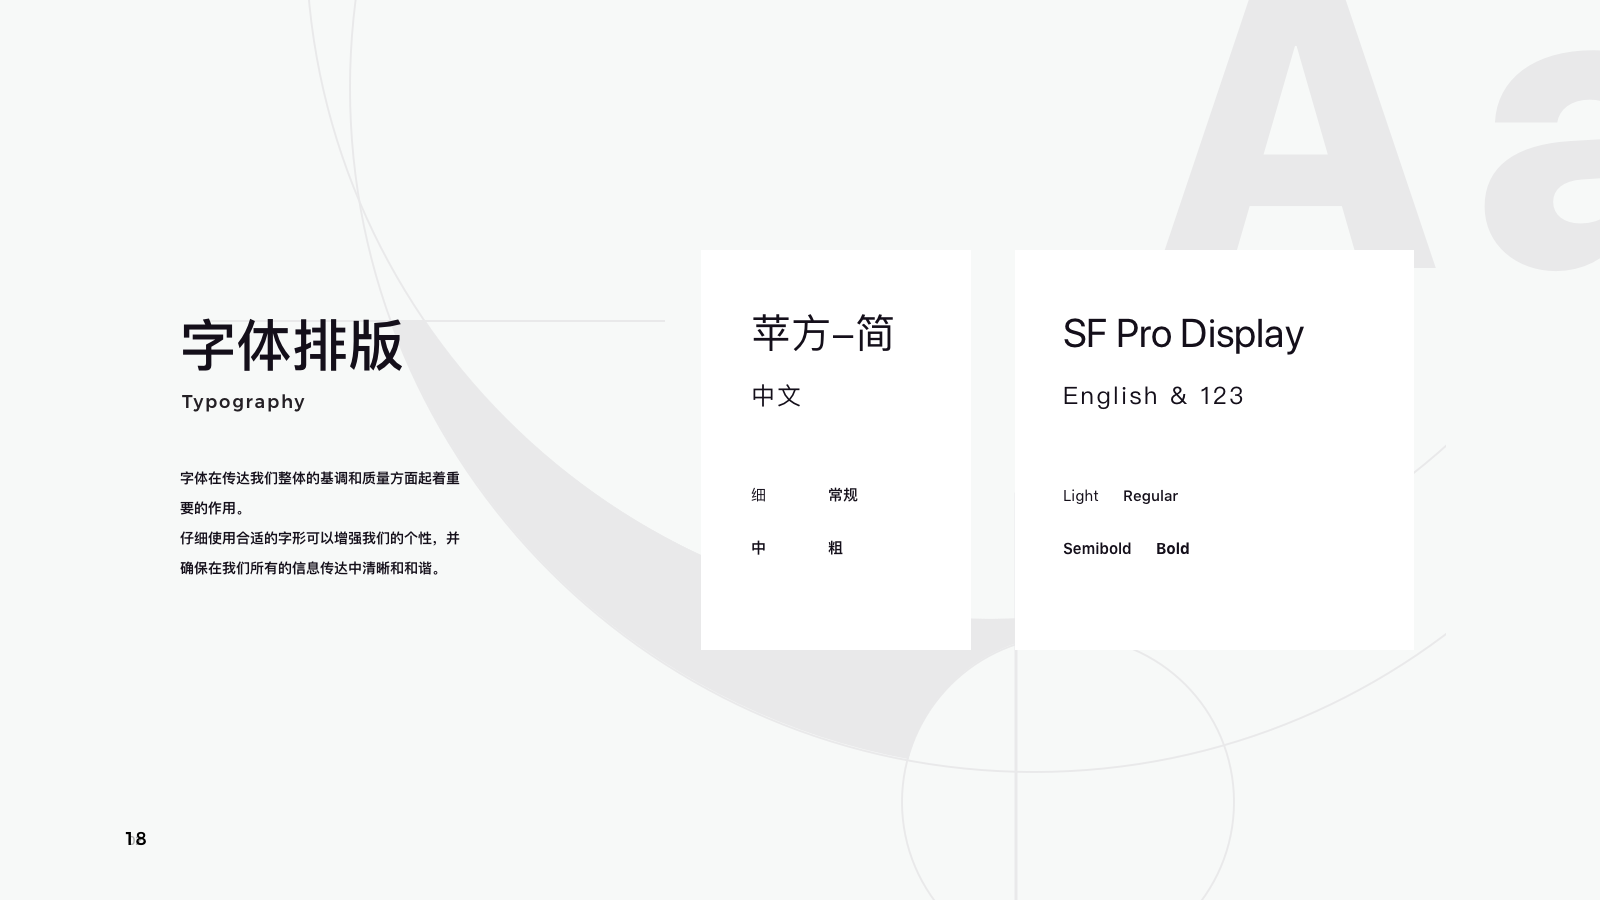Click the Light weight label
The image size is (1600, 900).
1080,496
